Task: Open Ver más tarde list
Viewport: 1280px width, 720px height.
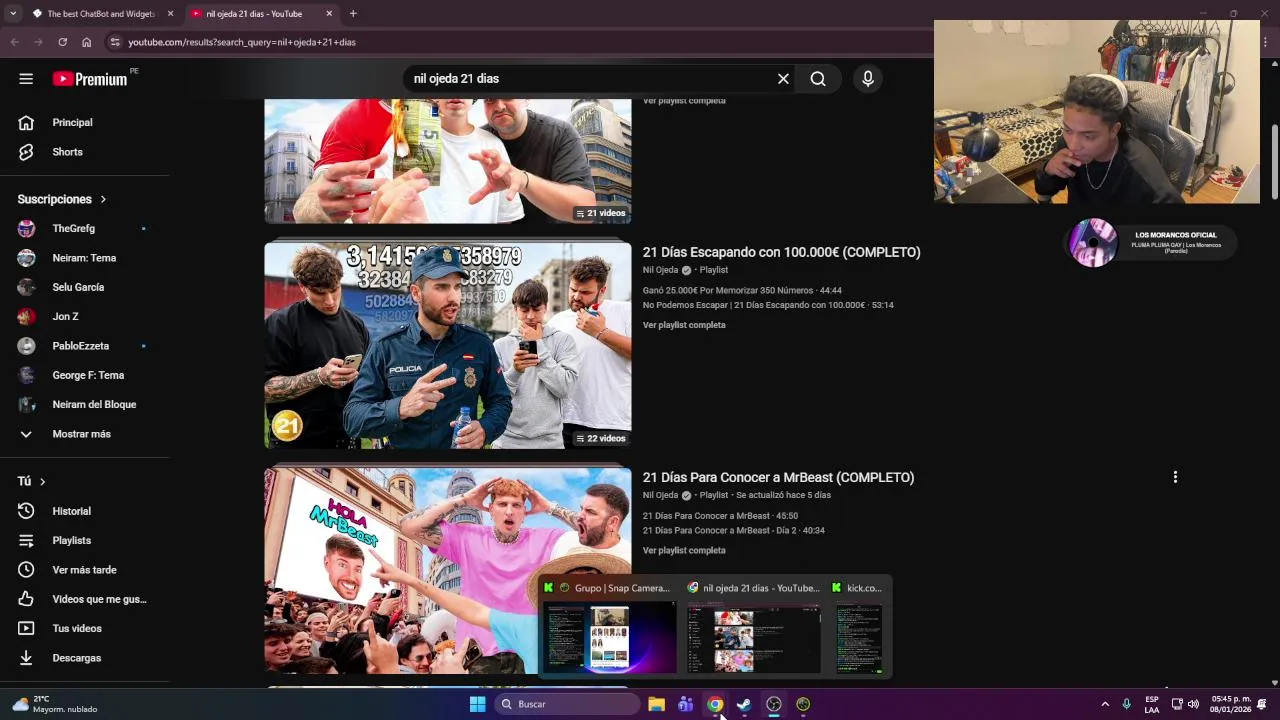Action: click(85, 570)
